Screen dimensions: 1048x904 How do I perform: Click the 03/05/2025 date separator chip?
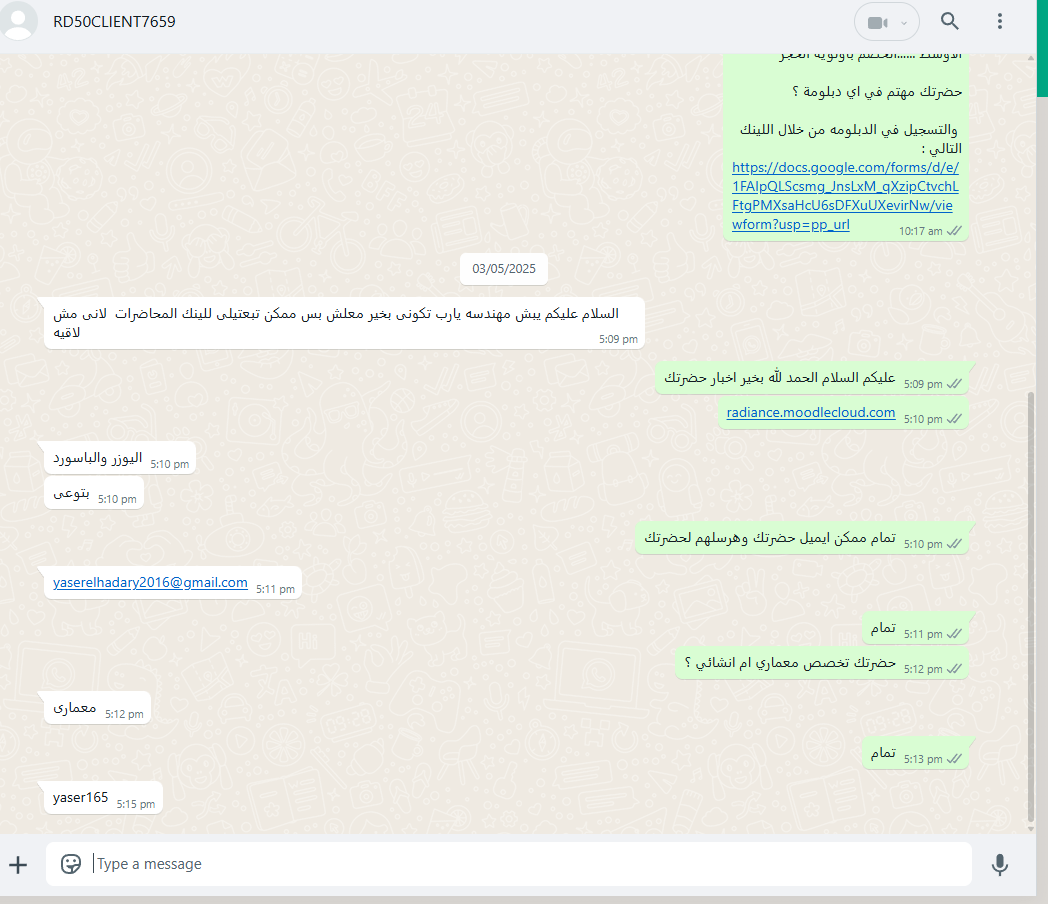point(504,269)
